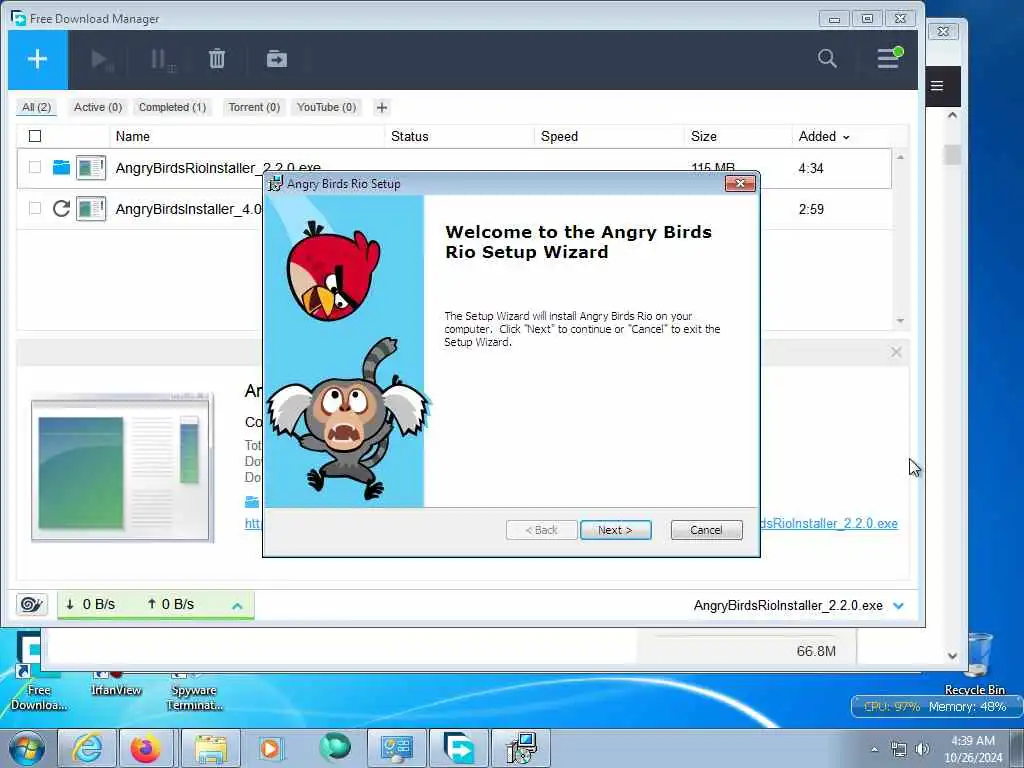Click background window scrollbar down arrow
This screenshot has width=1024, height=768.
click(x=952, y=655)
